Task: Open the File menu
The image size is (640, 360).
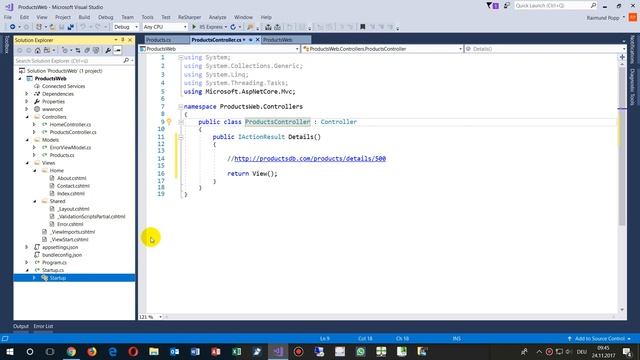Action: point(8,17)
